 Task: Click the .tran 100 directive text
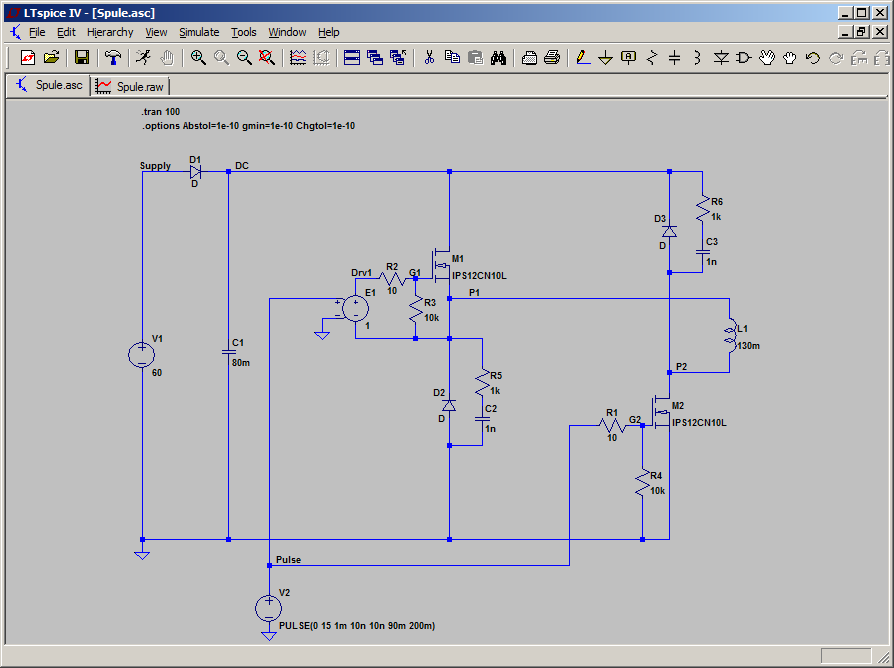[x=161, y=111]
